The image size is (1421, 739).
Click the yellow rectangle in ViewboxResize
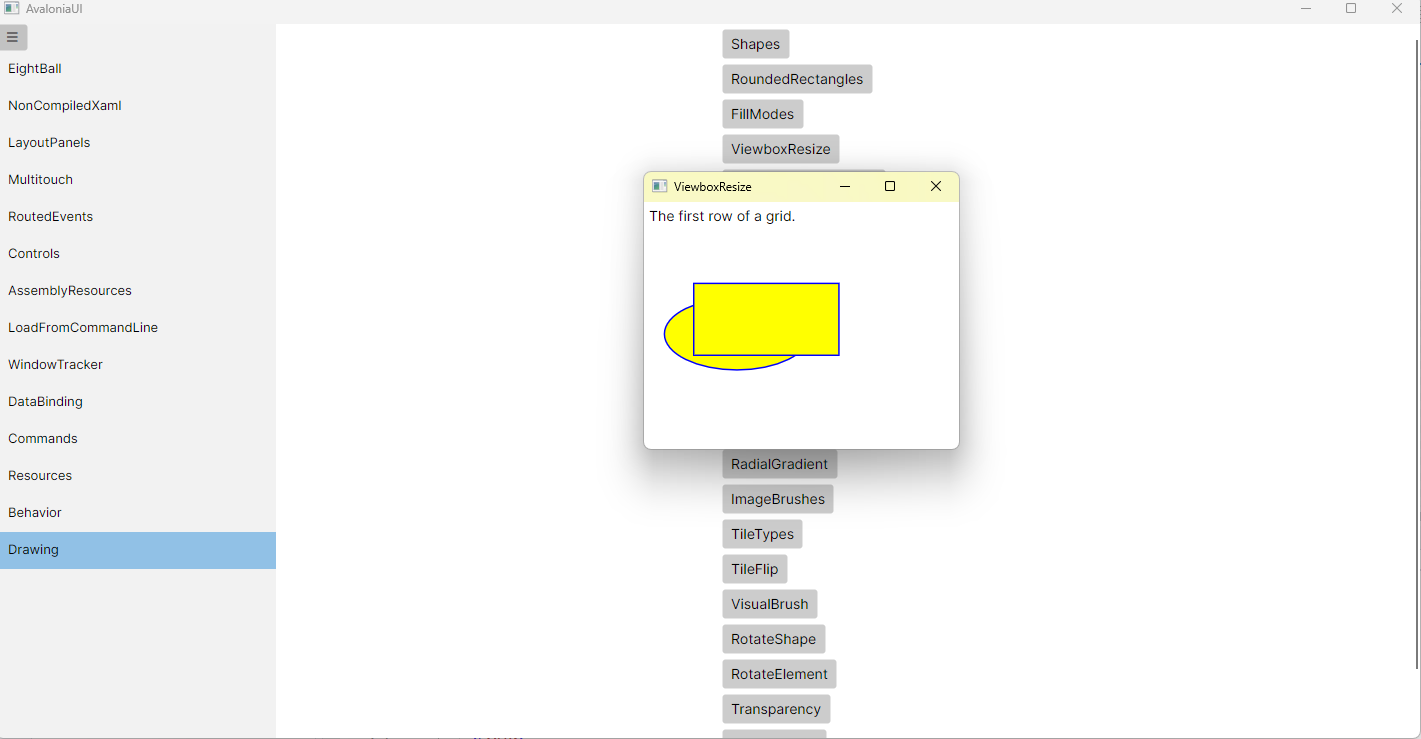coord(766,319)
